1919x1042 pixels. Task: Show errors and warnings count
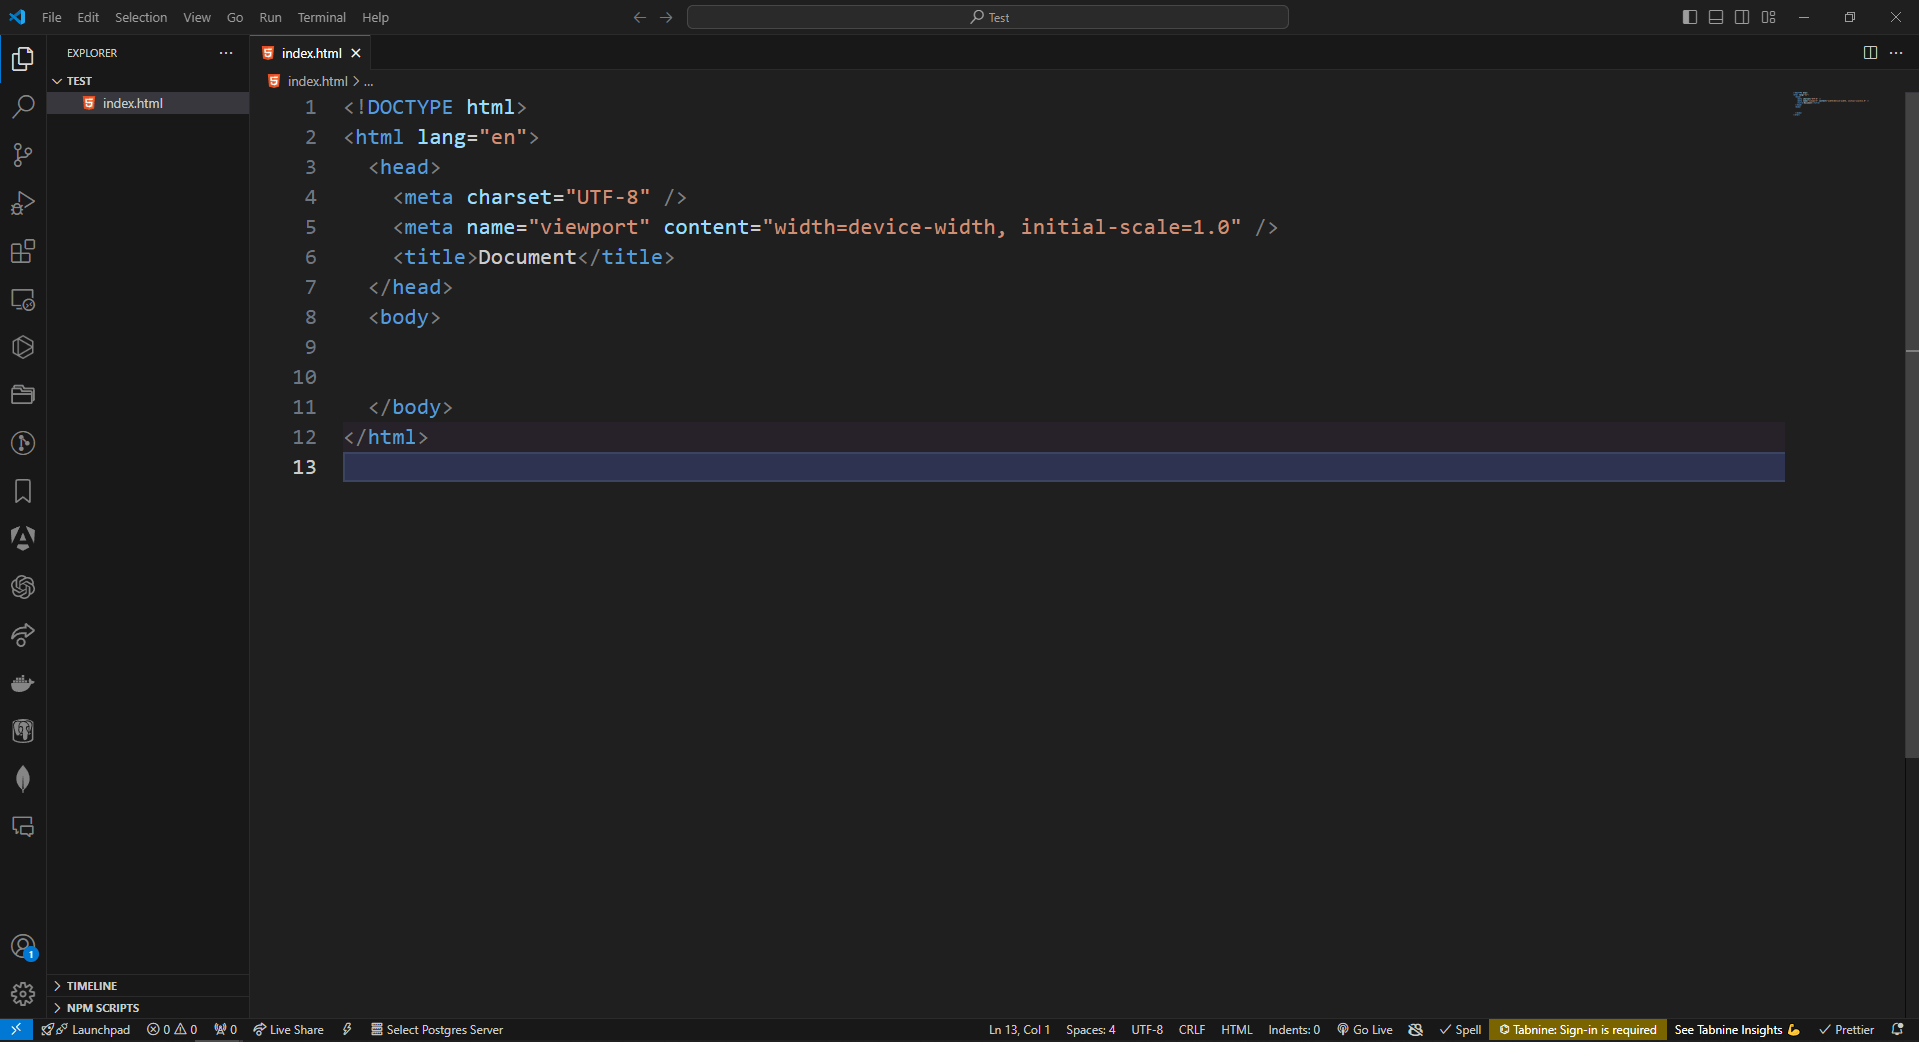tap(172, 1029)
